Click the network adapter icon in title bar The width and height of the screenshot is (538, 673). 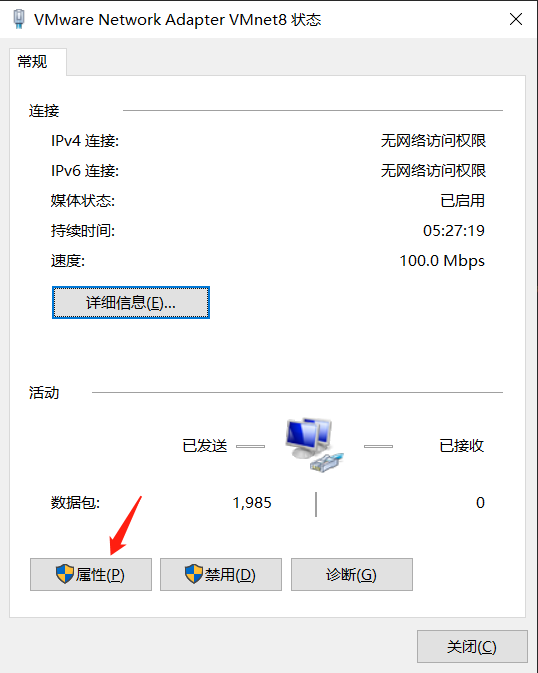point(19,19)
